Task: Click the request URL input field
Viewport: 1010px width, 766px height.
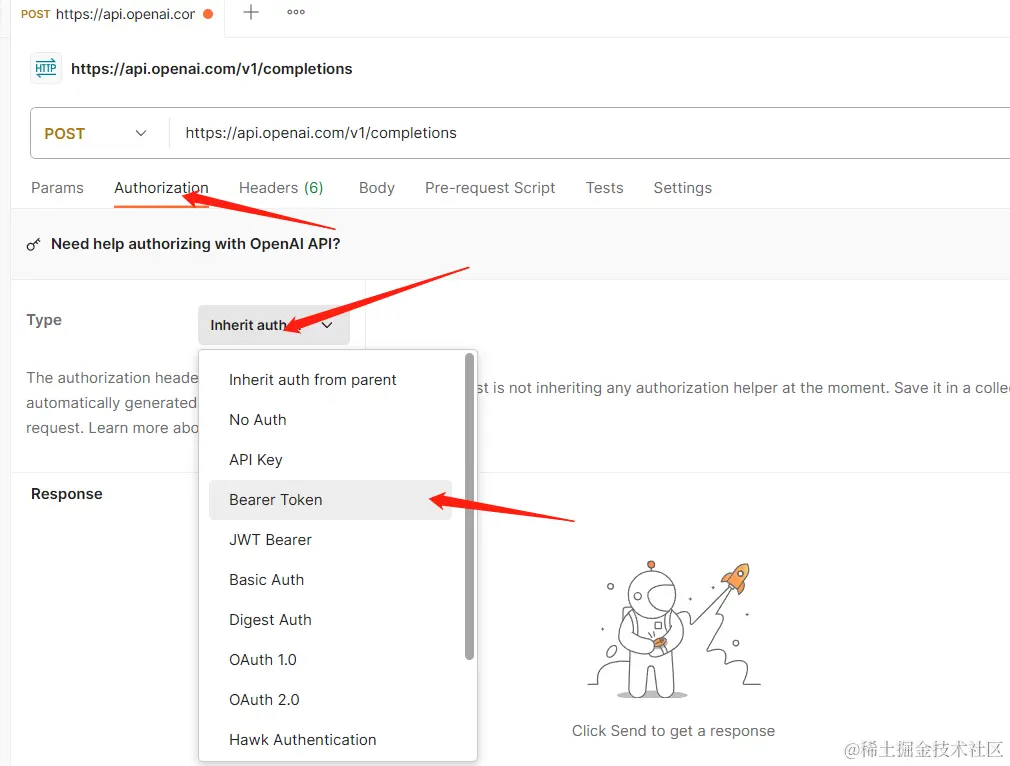Action: [x=589, y=133]
